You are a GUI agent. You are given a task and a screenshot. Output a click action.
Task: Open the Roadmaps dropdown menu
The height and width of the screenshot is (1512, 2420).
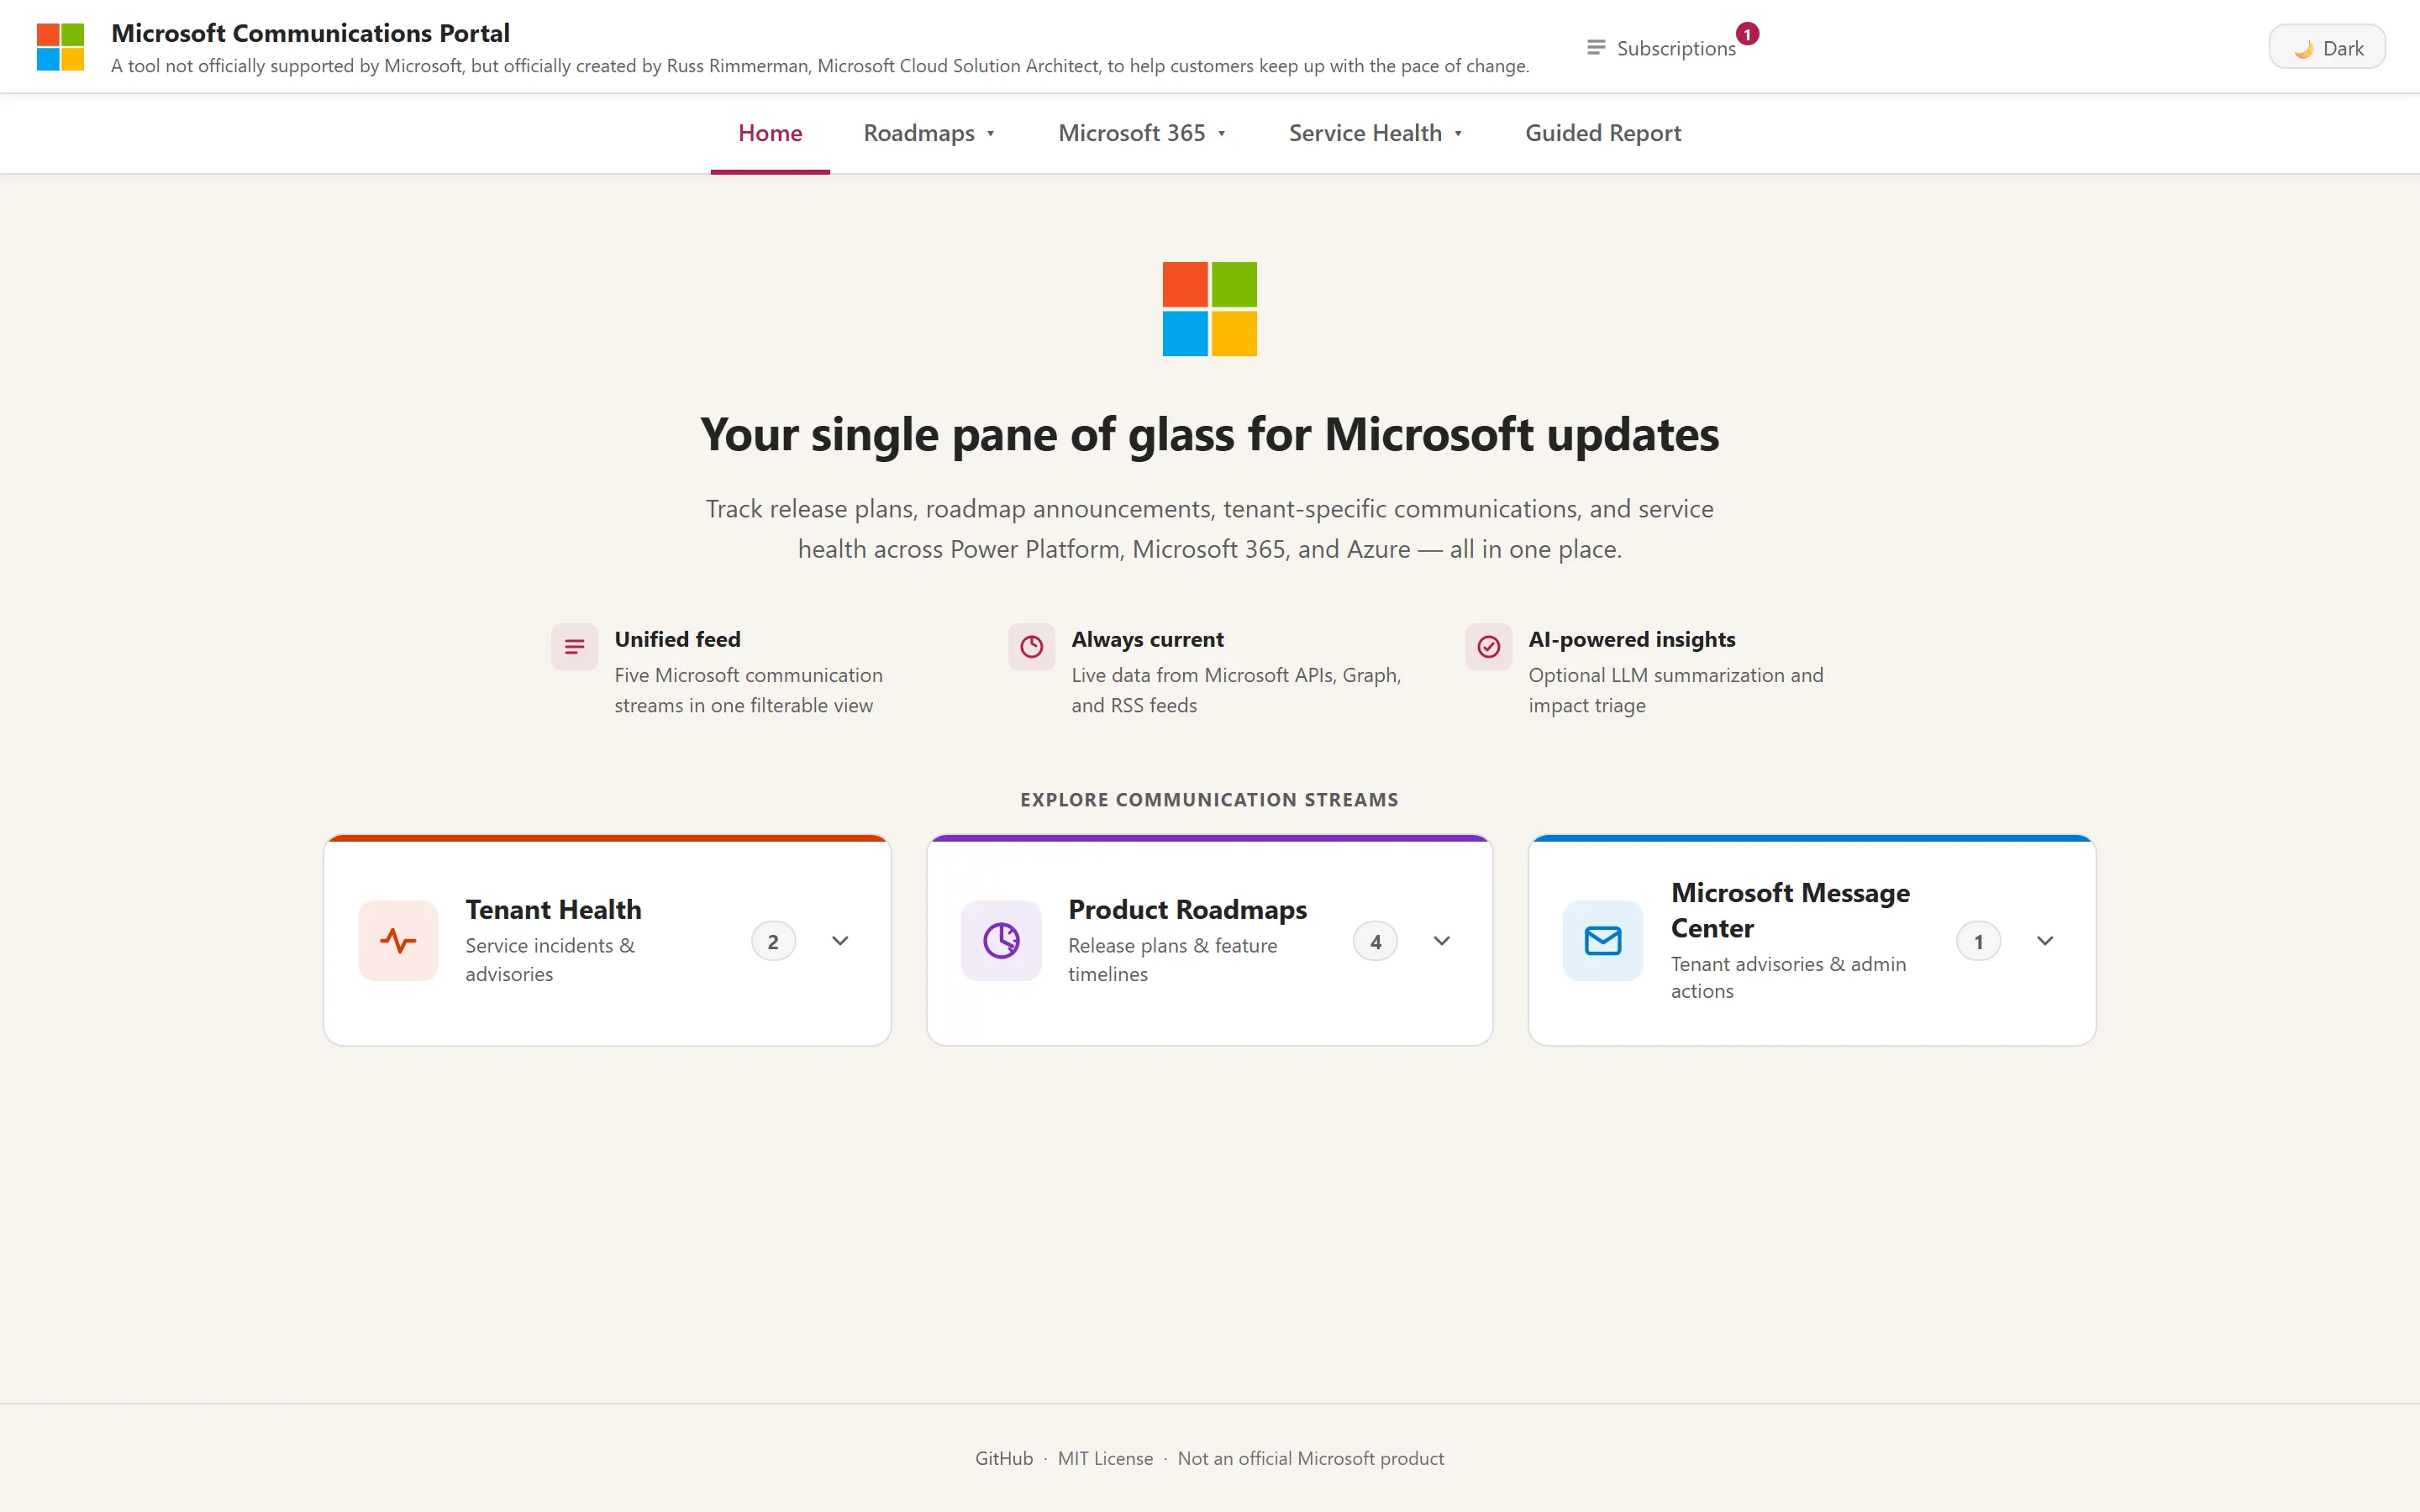point(929,133)
